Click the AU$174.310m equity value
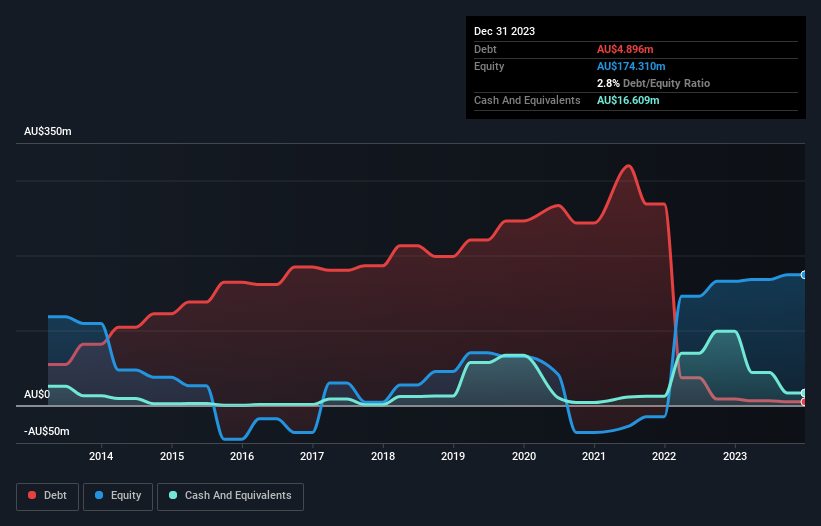This screenshot has width=821, height=526. 631,66
